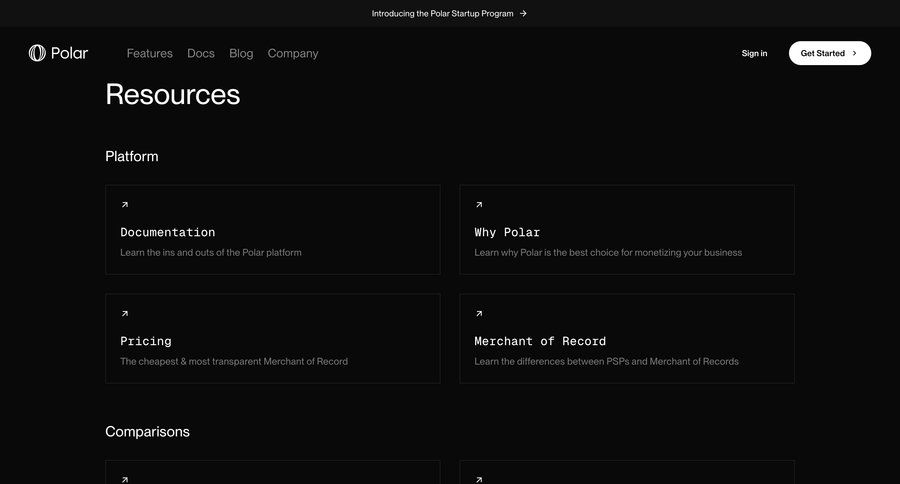900x484 pixels.
Task: Click the arrow next to Startup Program announcement
Action: pyautogui.click(x=523, y=13)
